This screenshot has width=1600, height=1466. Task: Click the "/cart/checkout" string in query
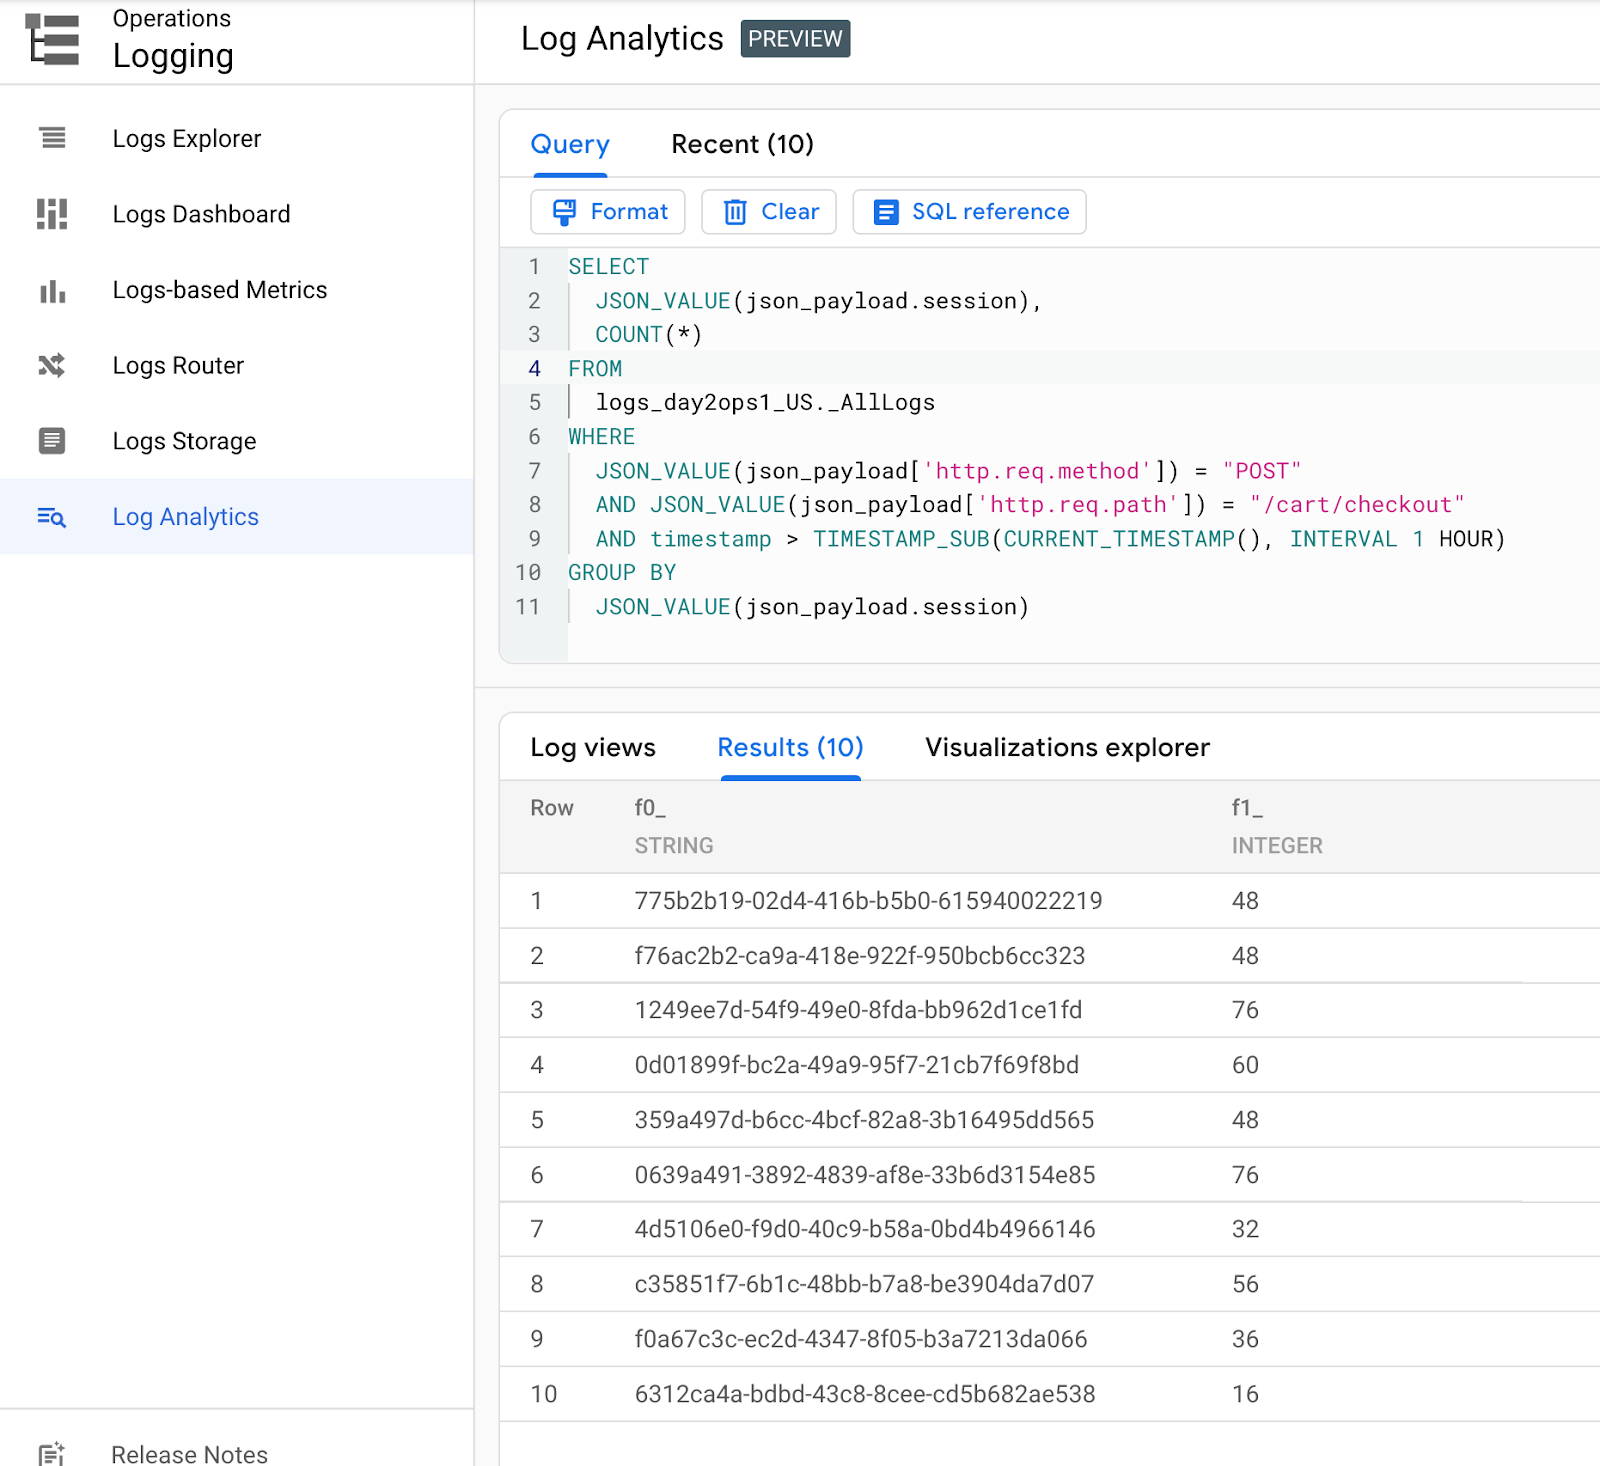click(1357, 505)
